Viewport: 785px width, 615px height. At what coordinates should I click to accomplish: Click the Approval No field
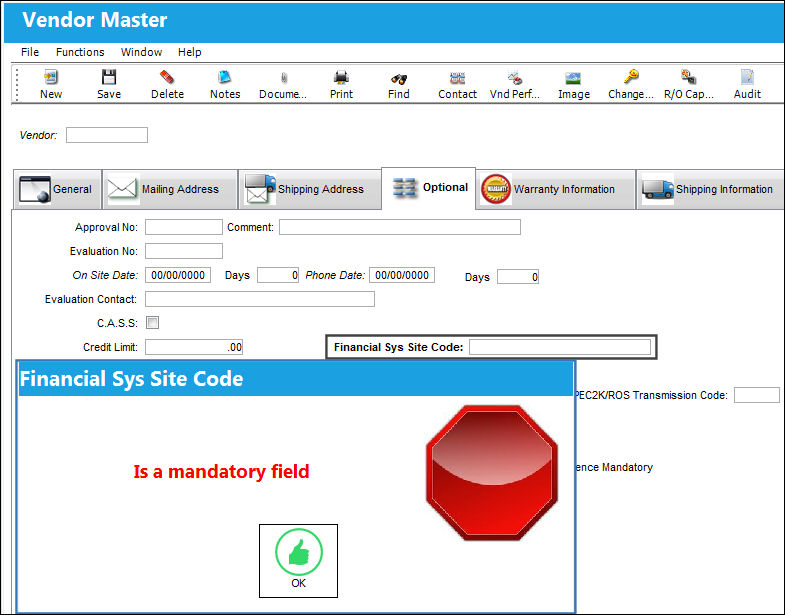[x=184, y=227]
